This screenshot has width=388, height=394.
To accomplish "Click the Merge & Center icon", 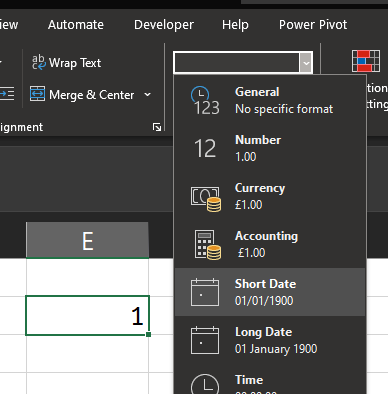I will 37,94.
